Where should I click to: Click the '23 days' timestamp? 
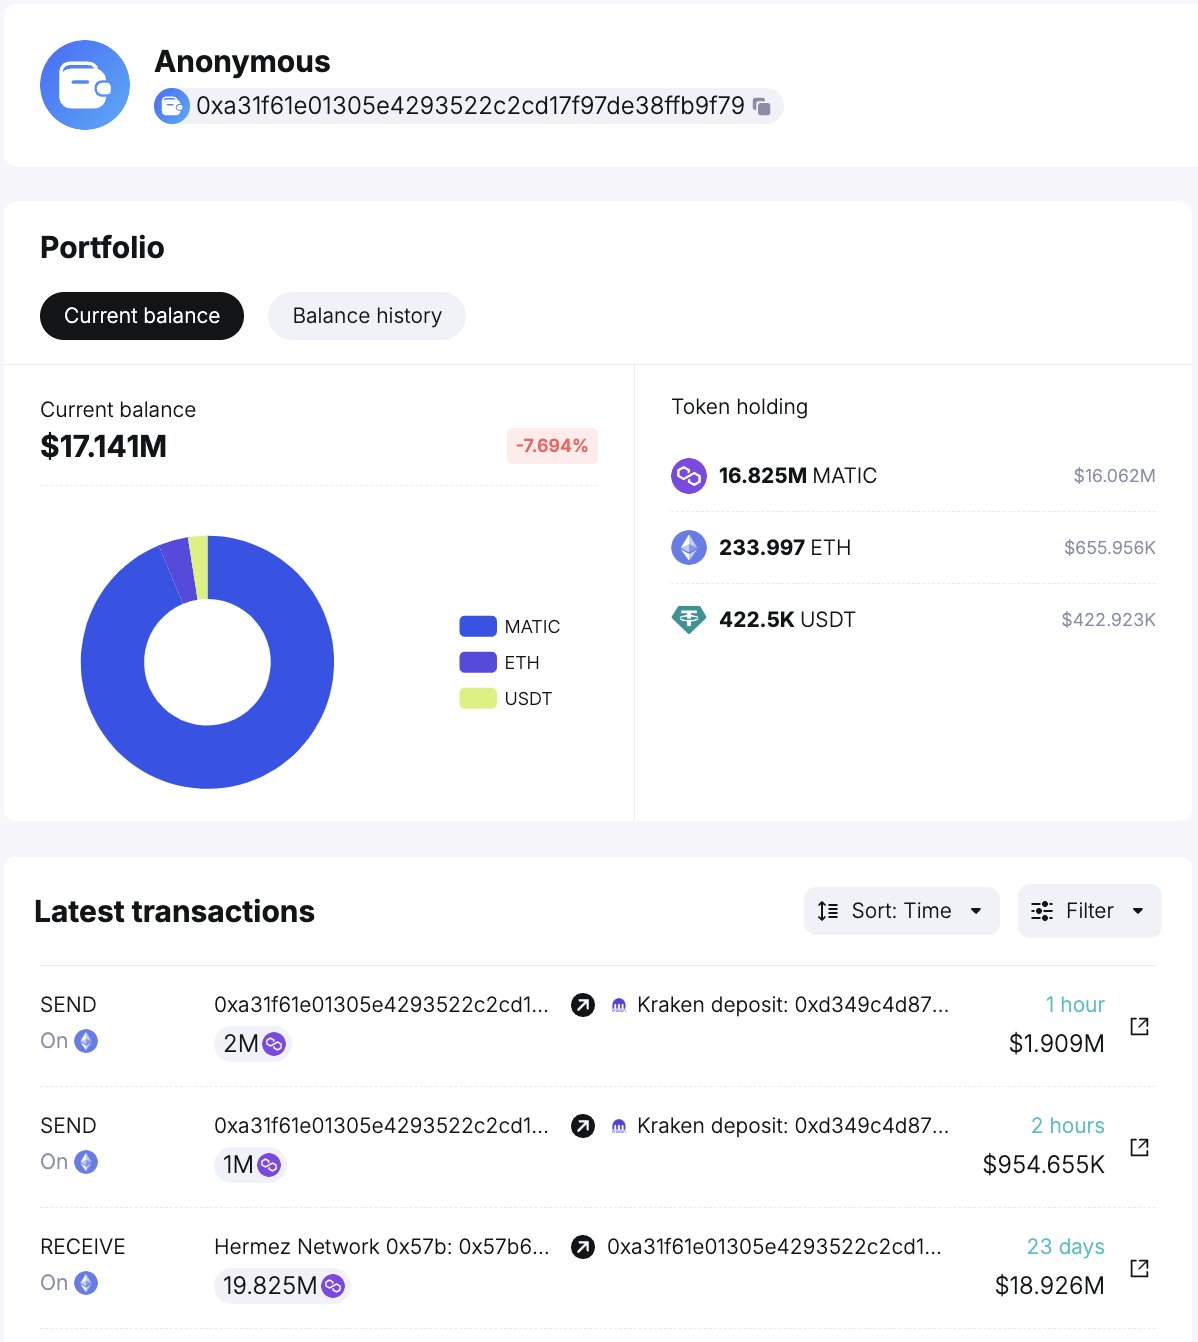point(1065,1247)
